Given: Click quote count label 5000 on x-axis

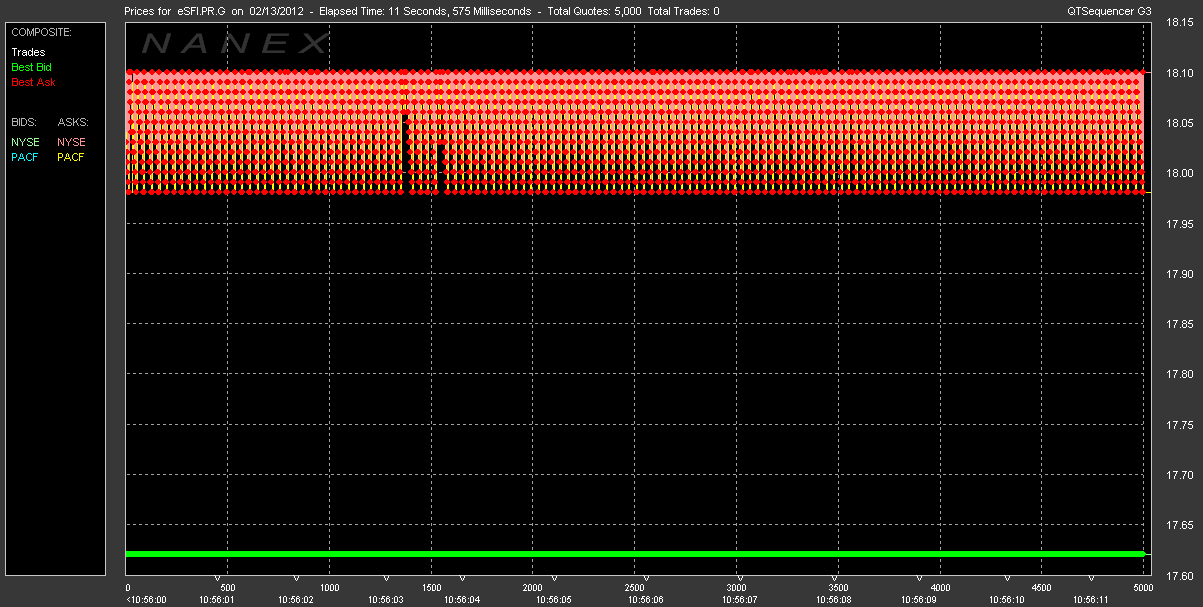Looking at the screenshot, I should [x=1143, y=588].
